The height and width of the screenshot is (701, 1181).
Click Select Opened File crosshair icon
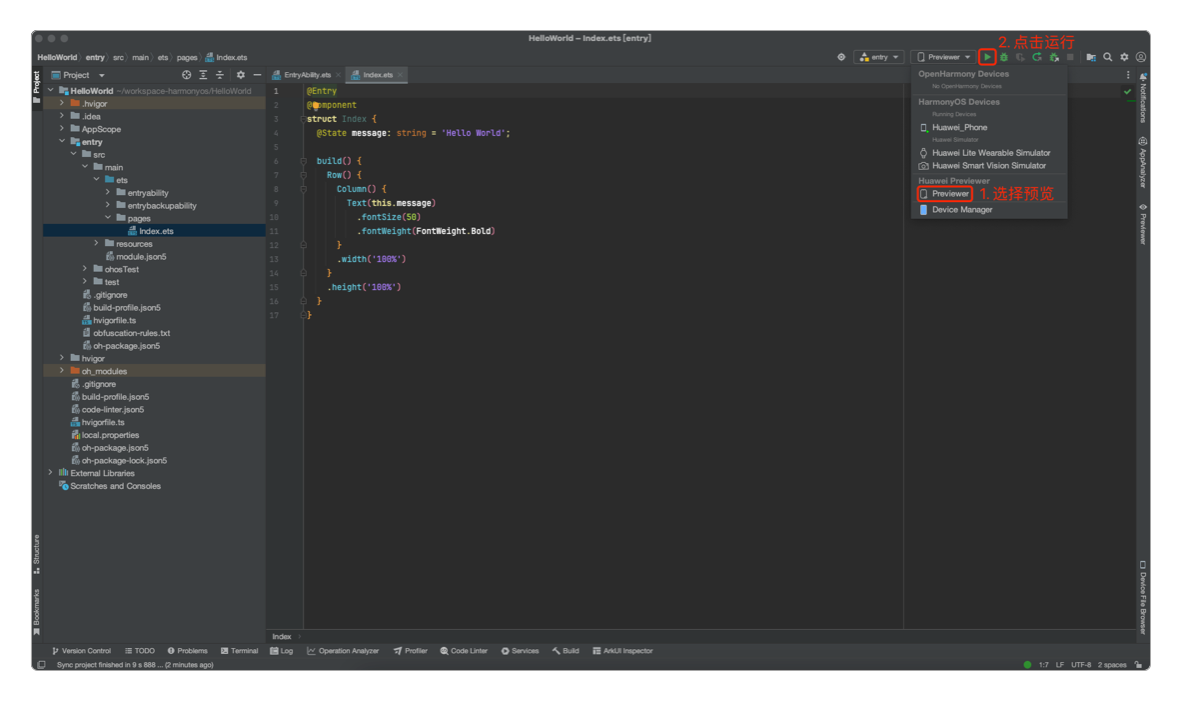click(x=186, y=75)
